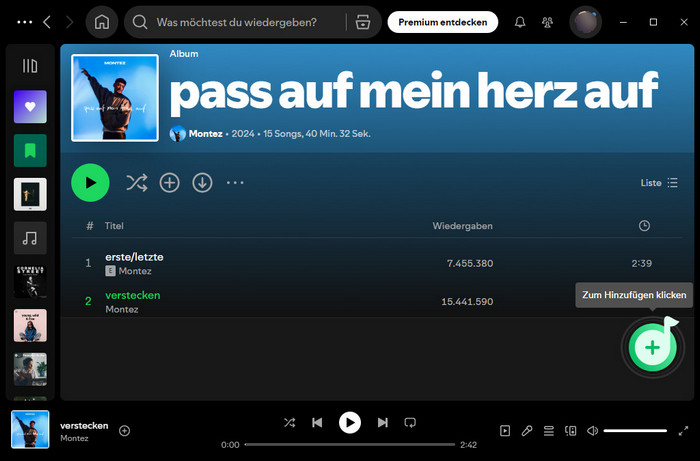The height and width of the screenshot is (461, 700).
Task: Minimize the Spotify window
Action: click(x=624, y=22)
